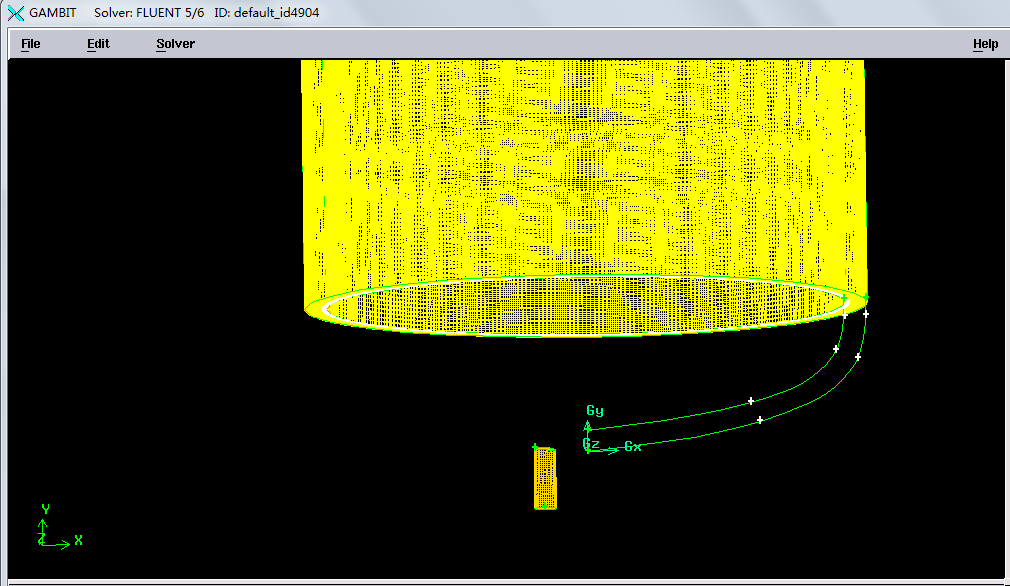This screenshot has width=1010, height=586.
Task: Click the GAMBIT application icon in title bar
Action: tap(15, 13)
